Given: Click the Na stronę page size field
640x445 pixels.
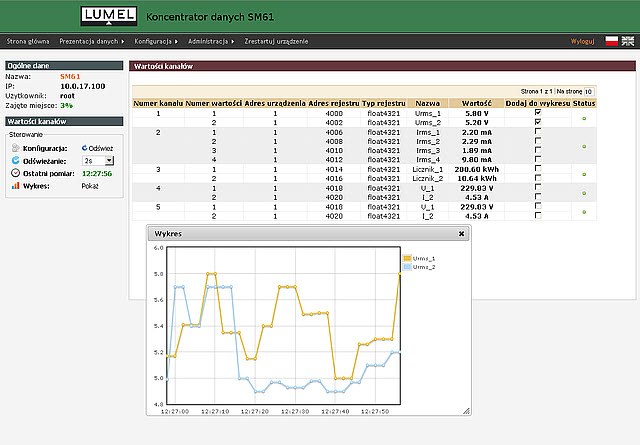Looking at the screenshot, I should (x=589, y=90).
